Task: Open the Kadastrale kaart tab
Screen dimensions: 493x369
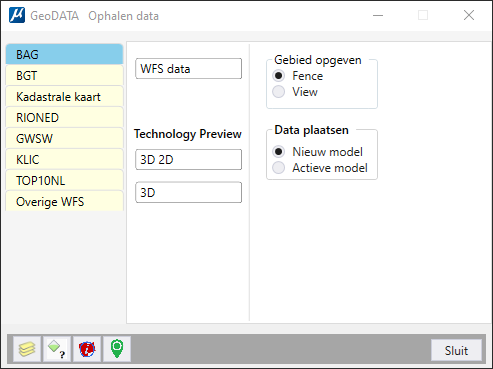Action: pyautogui.click(x=64, y=97)
